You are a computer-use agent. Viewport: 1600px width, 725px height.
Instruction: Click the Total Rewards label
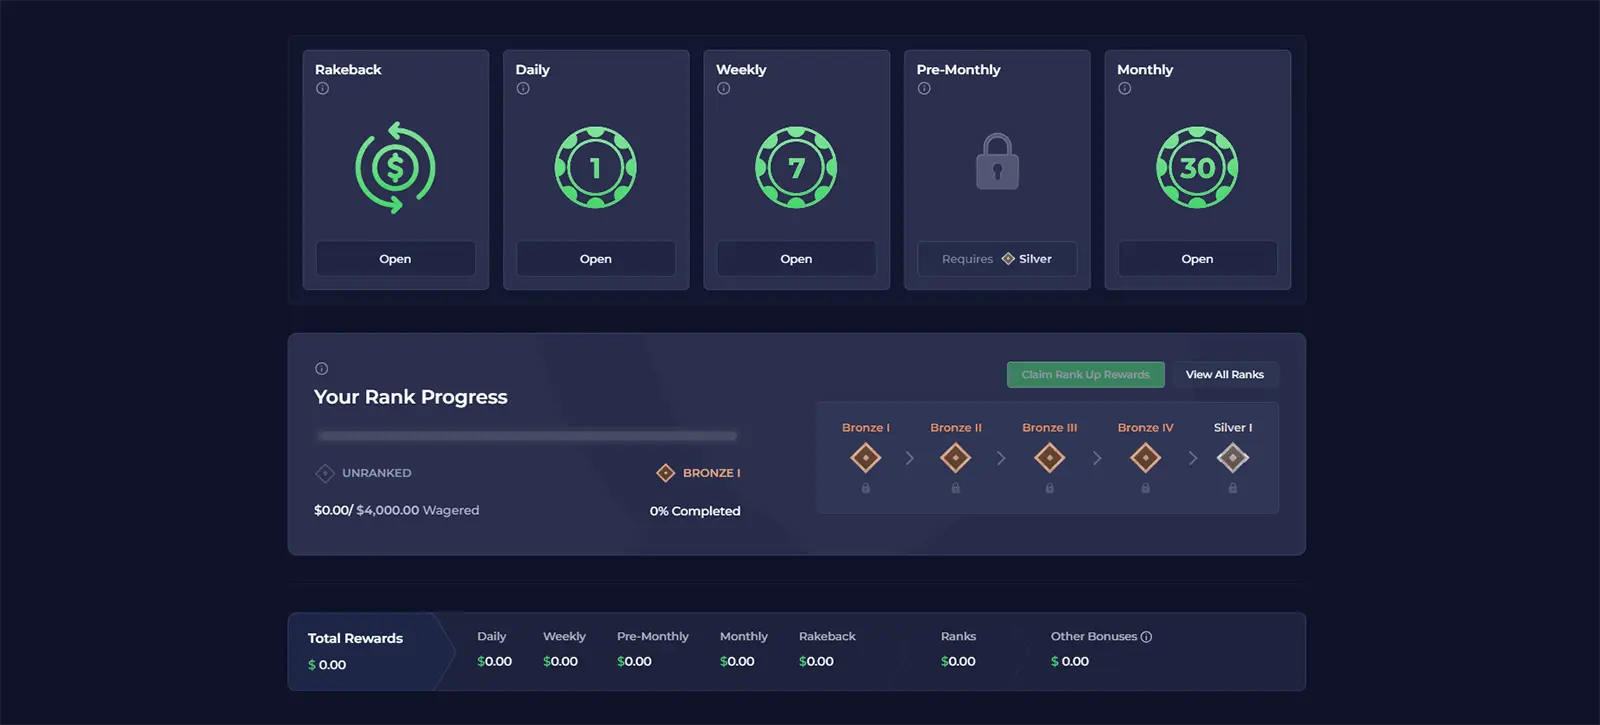355,638
